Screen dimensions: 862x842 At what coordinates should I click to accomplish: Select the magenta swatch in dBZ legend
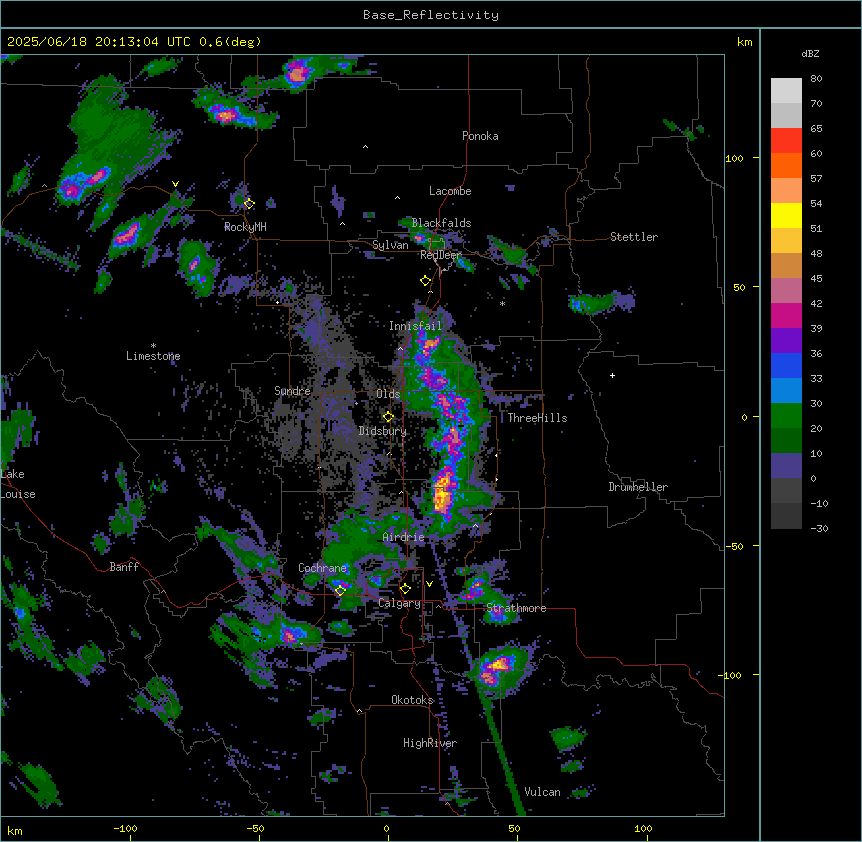[786, 315]
